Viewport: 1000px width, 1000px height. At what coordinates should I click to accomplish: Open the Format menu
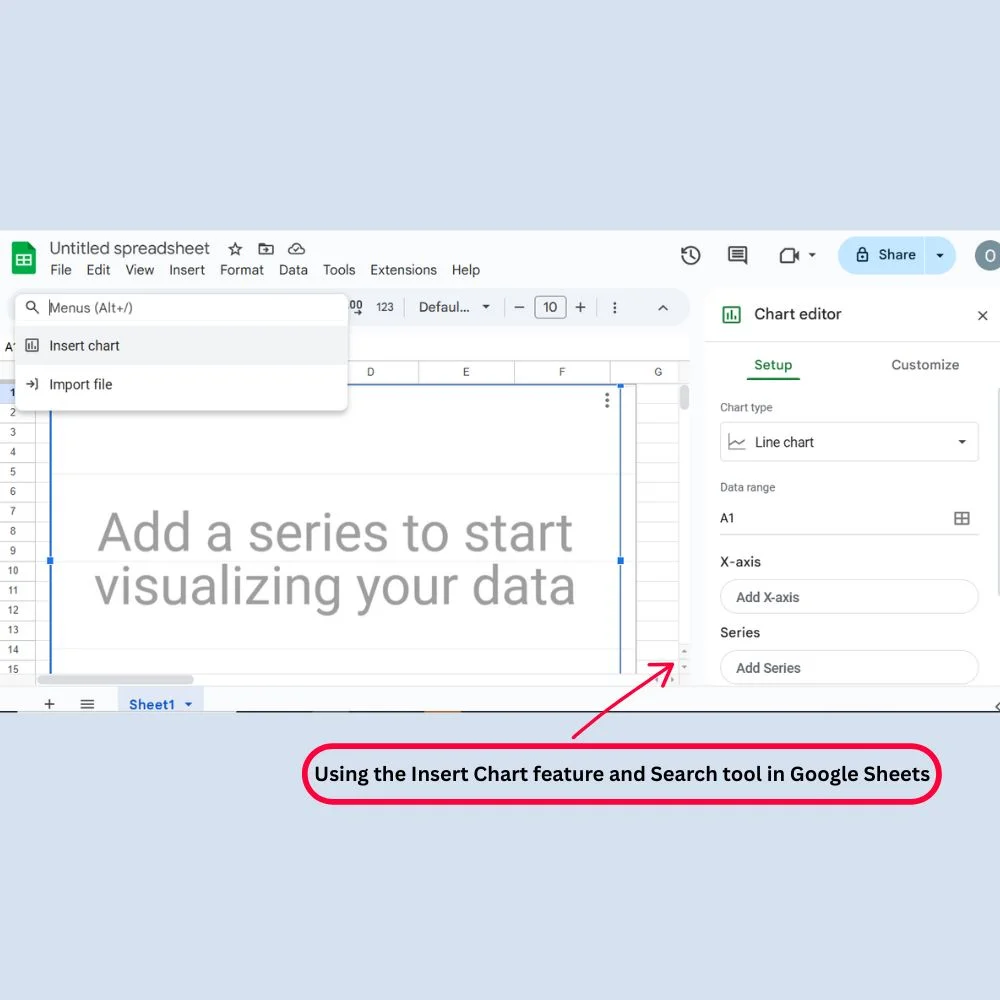coord(242,270)
